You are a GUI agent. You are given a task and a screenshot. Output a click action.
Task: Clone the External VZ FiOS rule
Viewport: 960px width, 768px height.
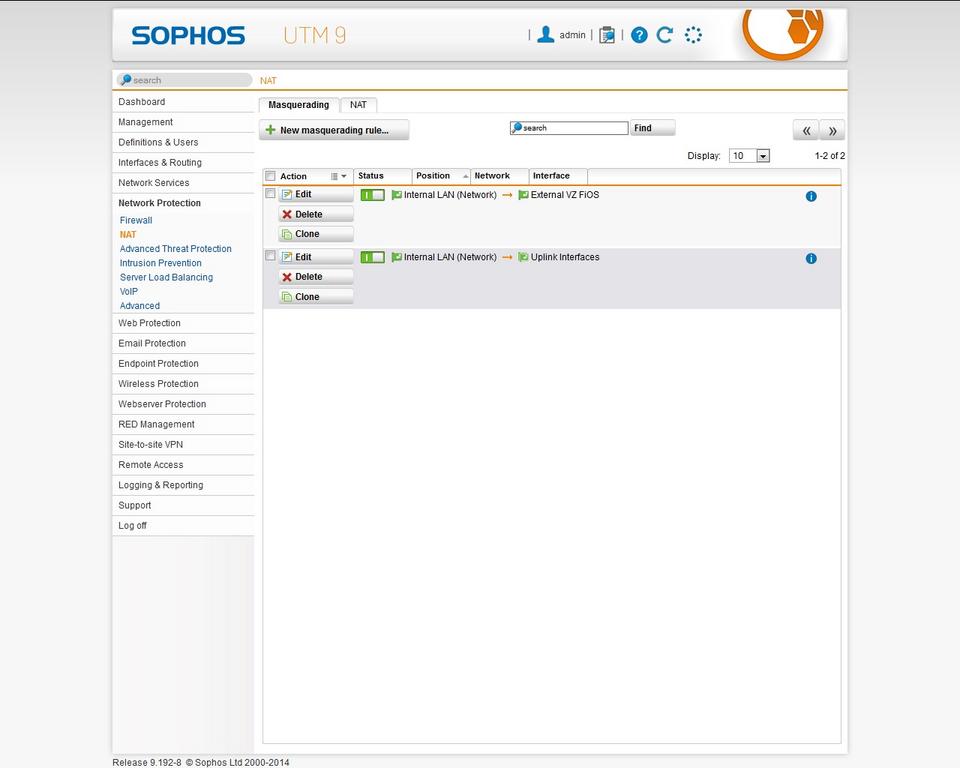pos(316,234)
